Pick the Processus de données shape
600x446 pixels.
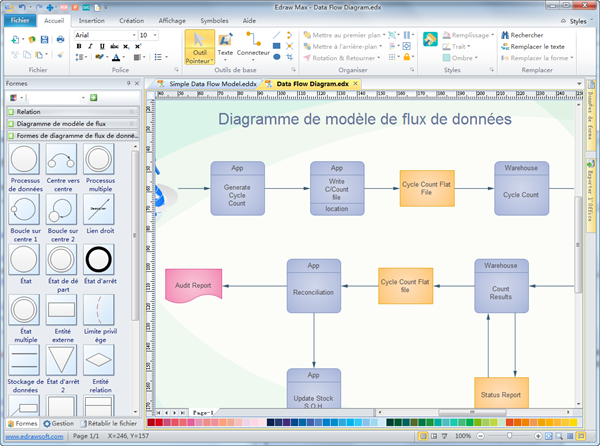point(24,159)
